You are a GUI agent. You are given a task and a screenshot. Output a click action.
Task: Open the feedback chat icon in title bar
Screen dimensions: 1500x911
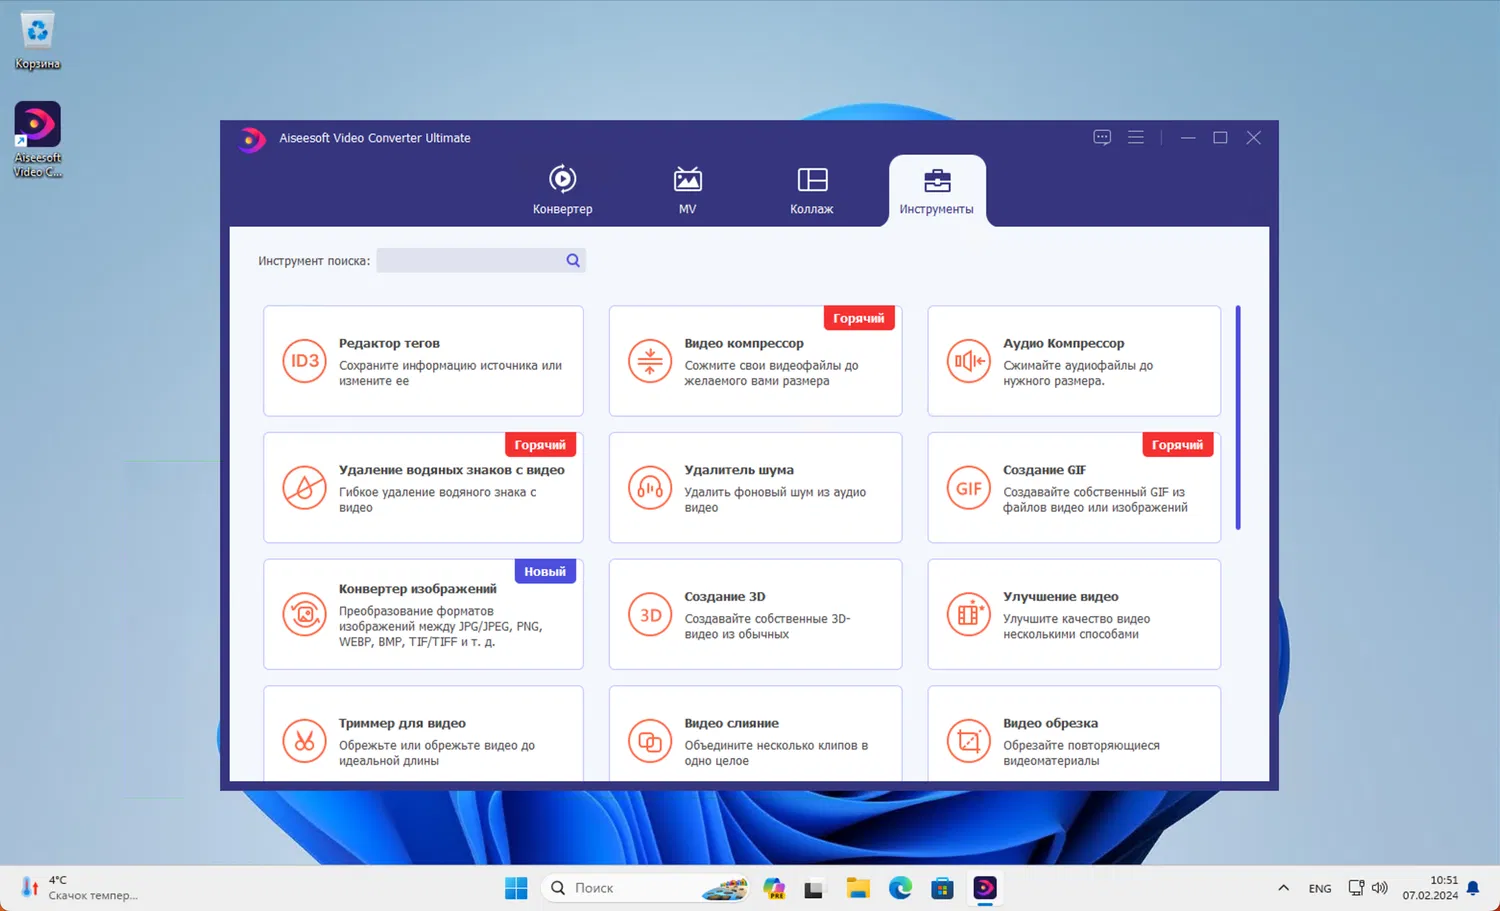(1102, 138)
